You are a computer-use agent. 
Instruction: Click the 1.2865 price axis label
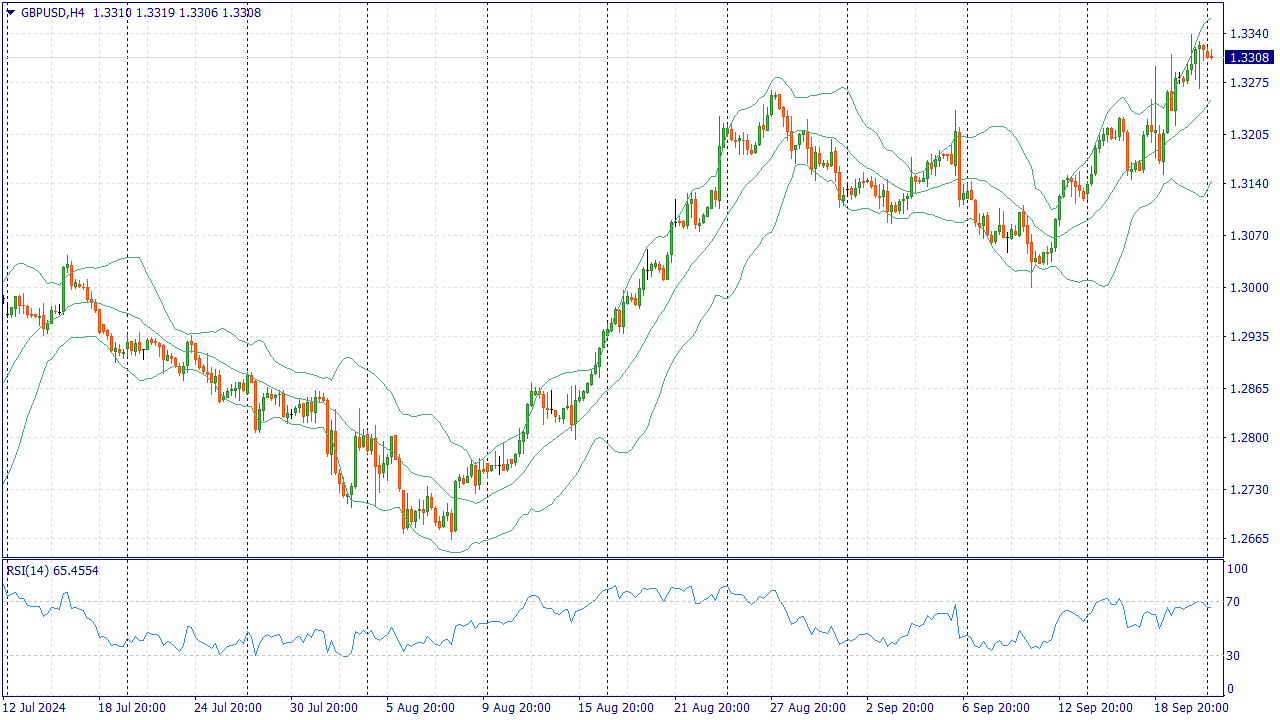(1249, 389)
